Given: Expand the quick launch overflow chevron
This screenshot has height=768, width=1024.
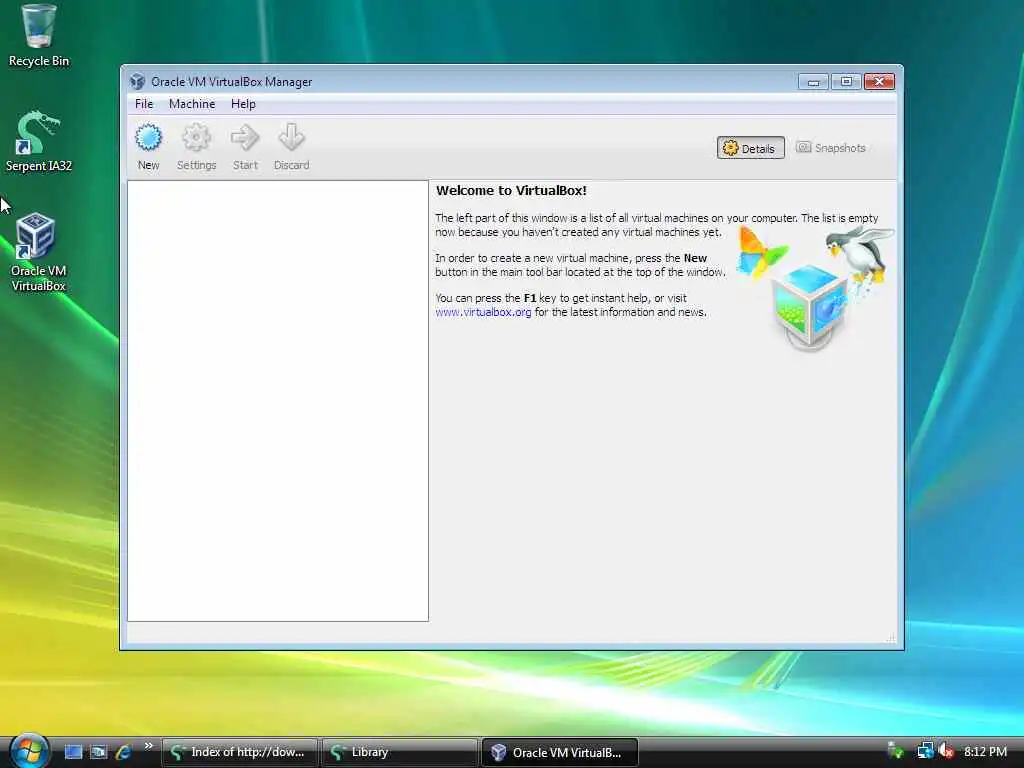Looking at the screenshot, I should [149, 746].
